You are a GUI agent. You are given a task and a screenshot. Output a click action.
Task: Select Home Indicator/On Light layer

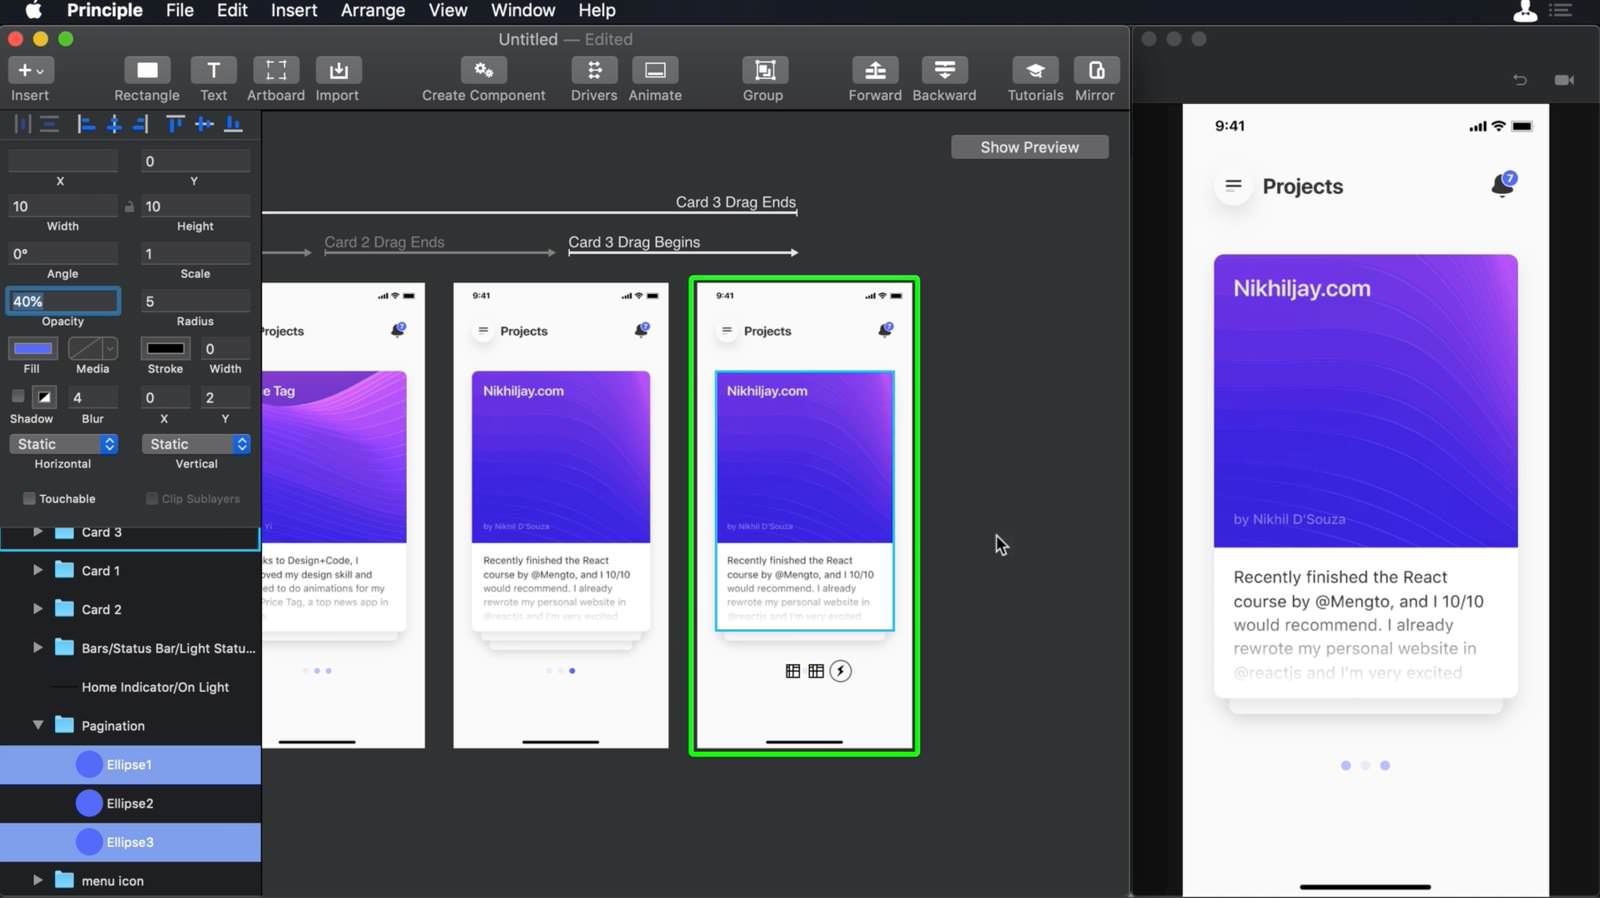[130, 687]
